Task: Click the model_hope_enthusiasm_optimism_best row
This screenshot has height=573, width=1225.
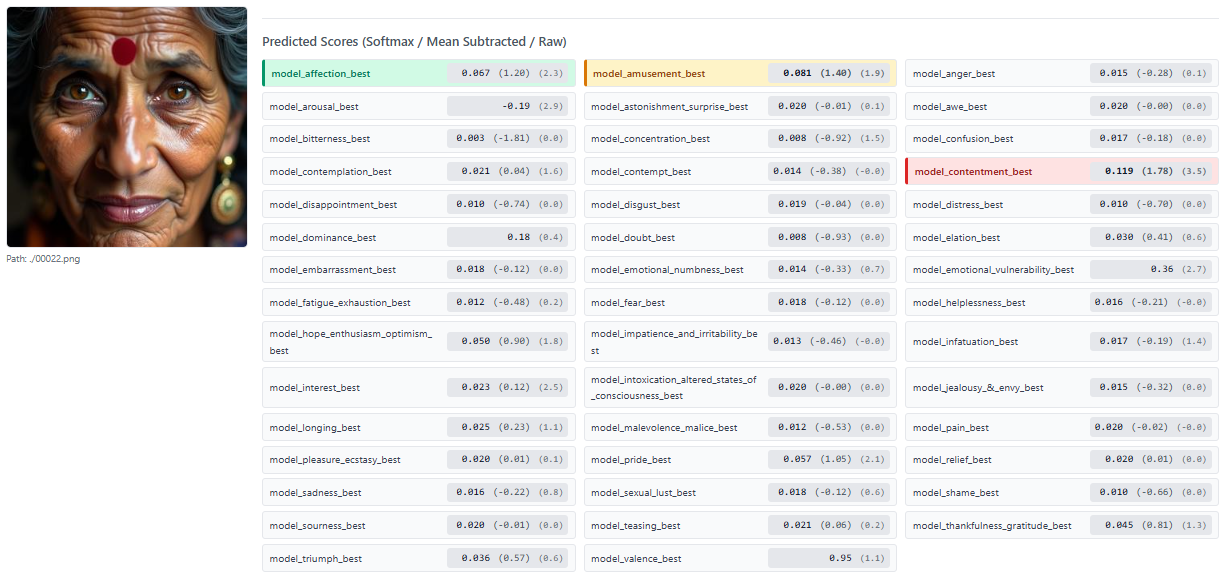Action: coord(419,342)
